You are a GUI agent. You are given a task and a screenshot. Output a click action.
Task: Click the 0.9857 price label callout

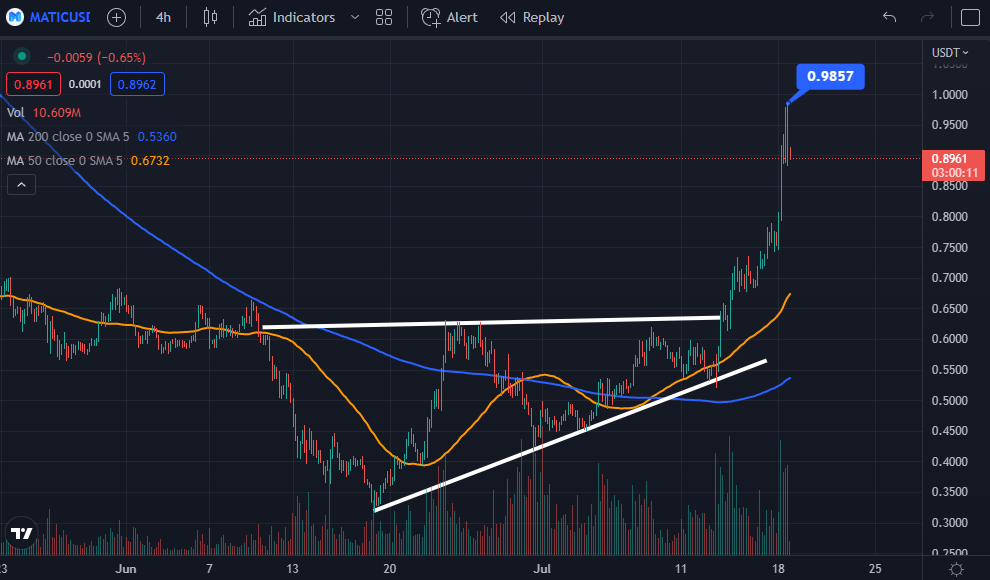click(830, 76)
